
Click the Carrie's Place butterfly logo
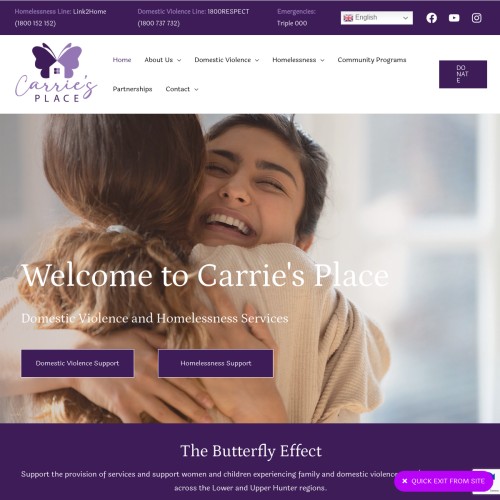pos(56,72)
